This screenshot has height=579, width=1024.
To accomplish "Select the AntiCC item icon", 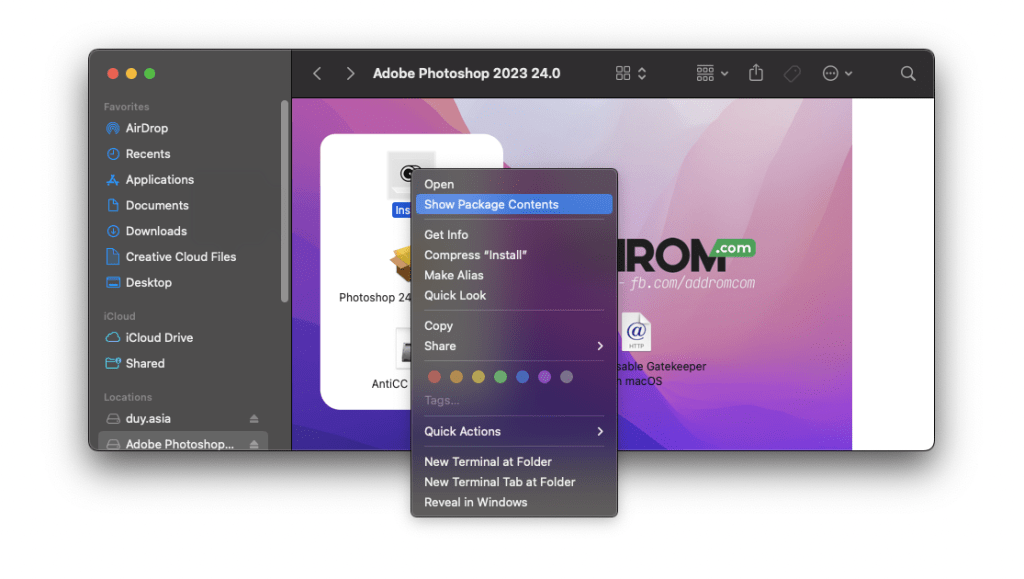I will pos(403,348).
